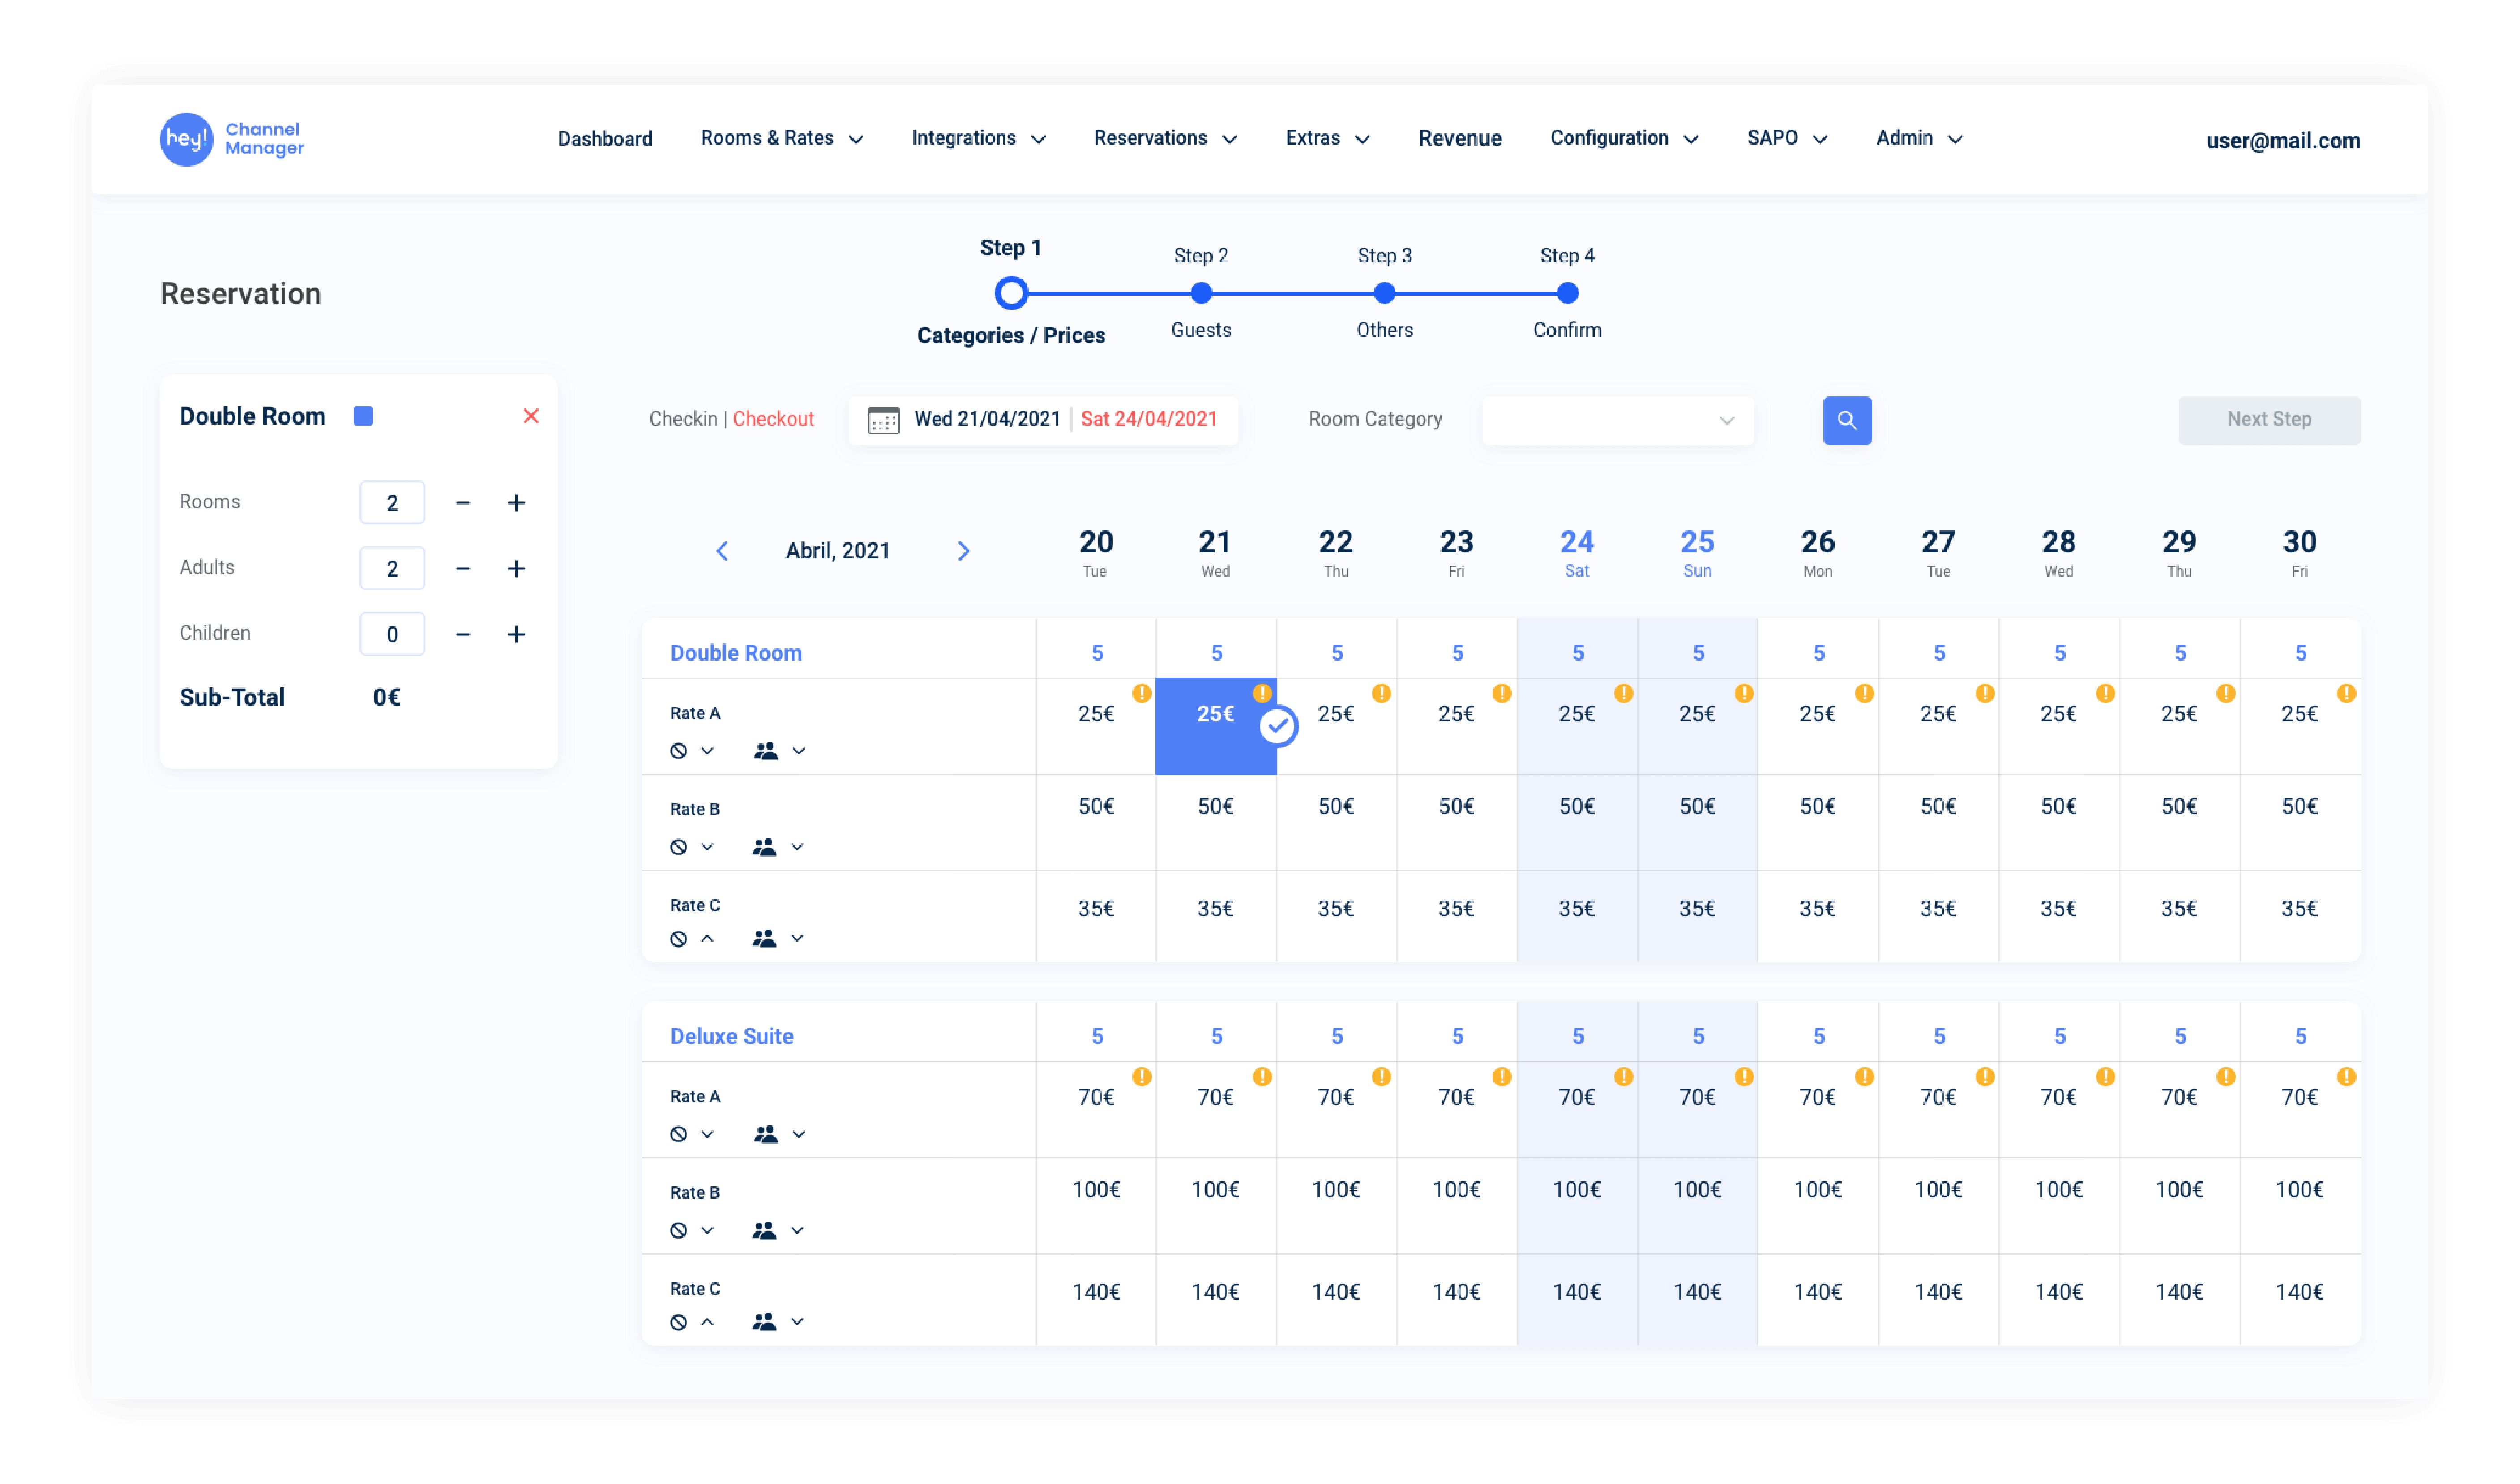
Task: Click the Deluxe Suite category link
Action: (x=732, y=1037)
